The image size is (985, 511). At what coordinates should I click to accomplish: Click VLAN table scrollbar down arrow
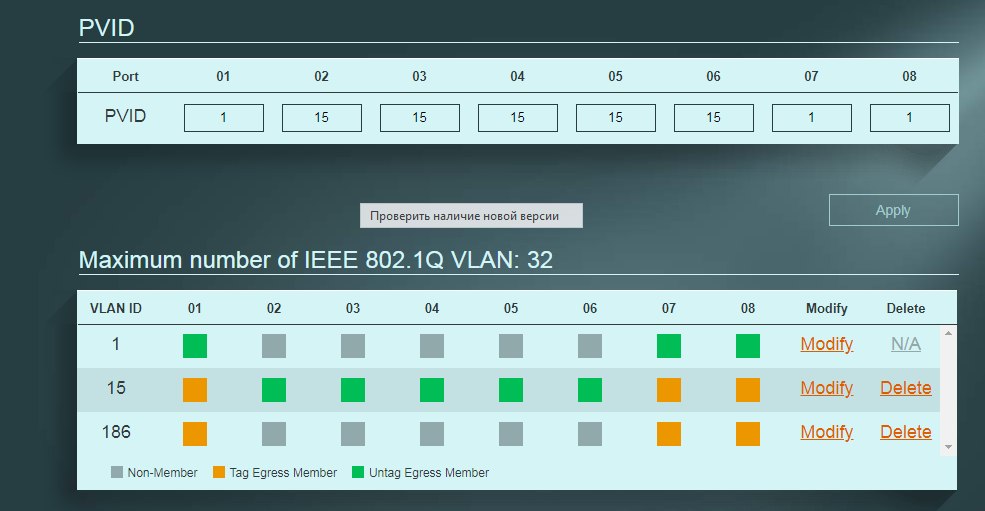click(x=949, y=447)
